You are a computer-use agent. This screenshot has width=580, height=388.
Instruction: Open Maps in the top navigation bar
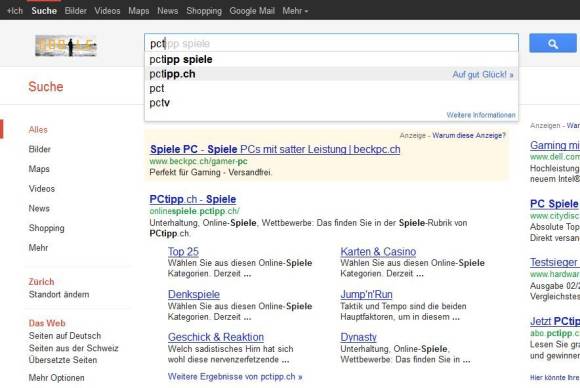(x=139, y=11)
